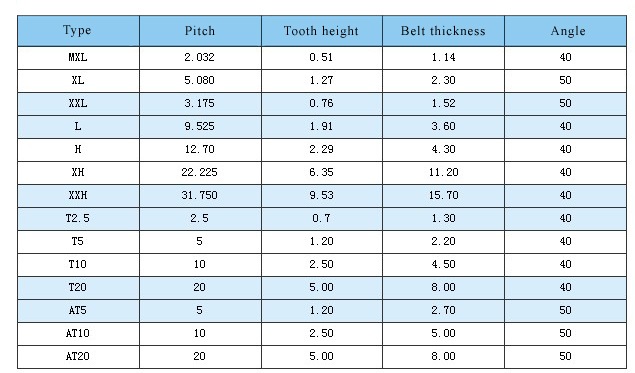Select the Belt thickness header cell
Image resolution: width=635 pixels, height=373 pixels.
point(443,31)
